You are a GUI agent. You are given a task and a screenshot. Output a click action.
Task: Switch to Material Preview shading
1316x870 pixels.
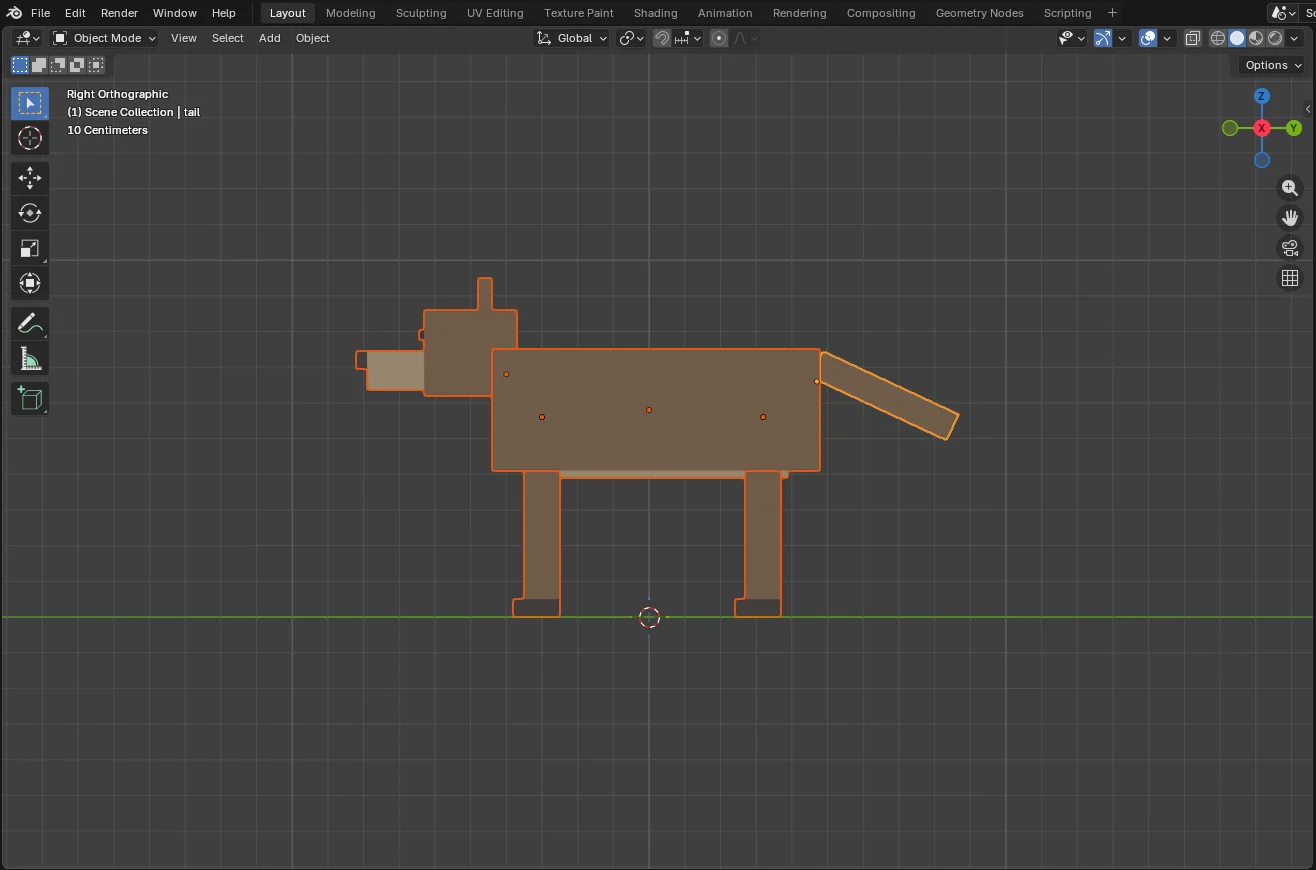pyautogui.click(x=1256, y=38)
